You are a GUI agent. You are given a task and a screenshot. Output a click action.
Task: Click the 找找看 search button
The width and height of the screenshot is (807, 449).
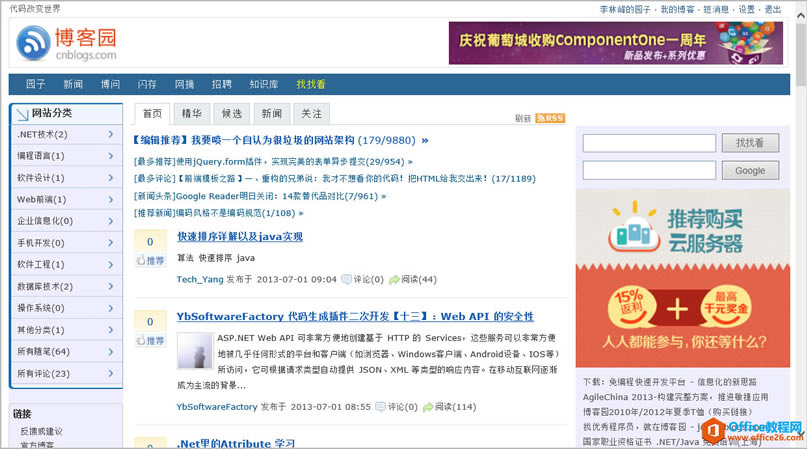[x=750, y=143]
